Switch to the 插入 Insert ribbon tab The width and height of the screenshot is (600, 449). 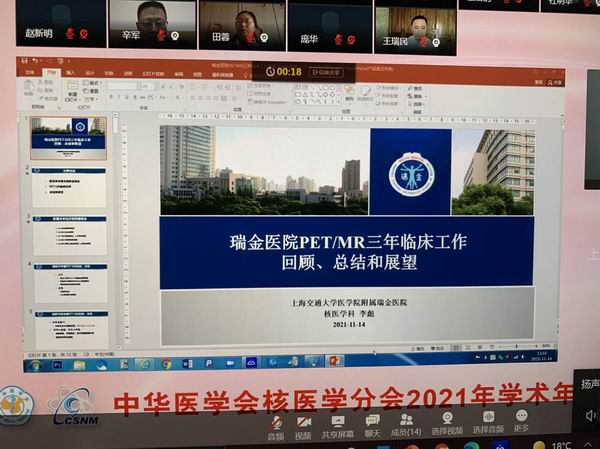pyautogui.click(x=70, y=73)
